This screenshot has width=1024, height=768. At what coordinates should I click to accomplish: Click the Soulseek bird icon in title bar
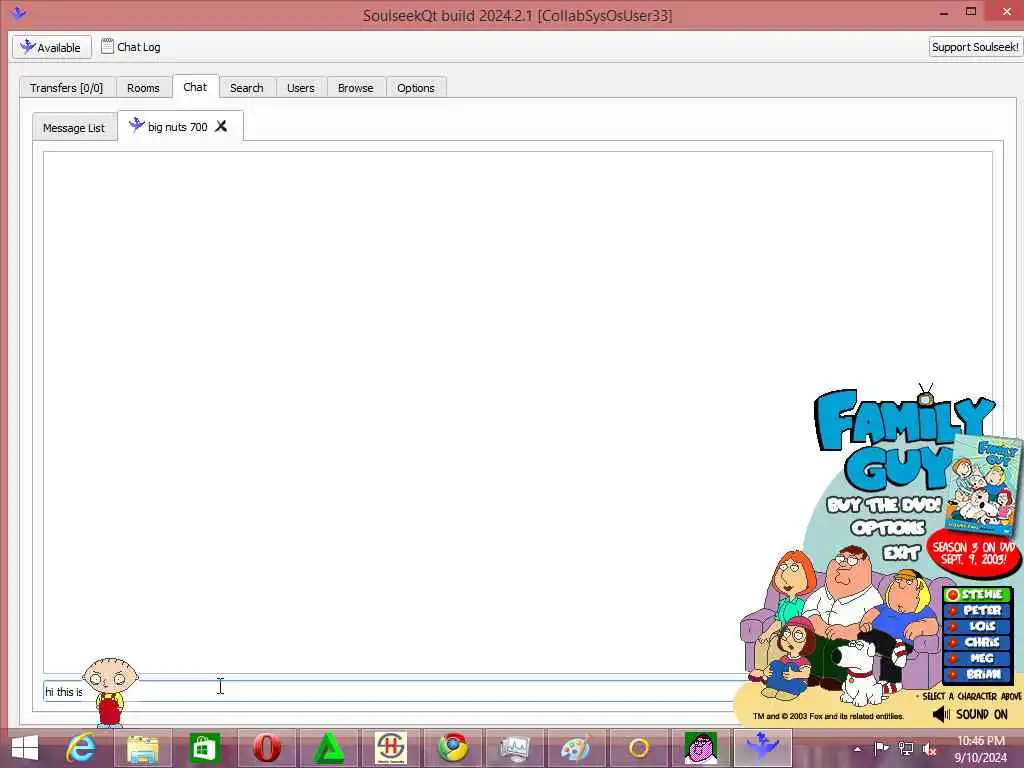(18, 13)
